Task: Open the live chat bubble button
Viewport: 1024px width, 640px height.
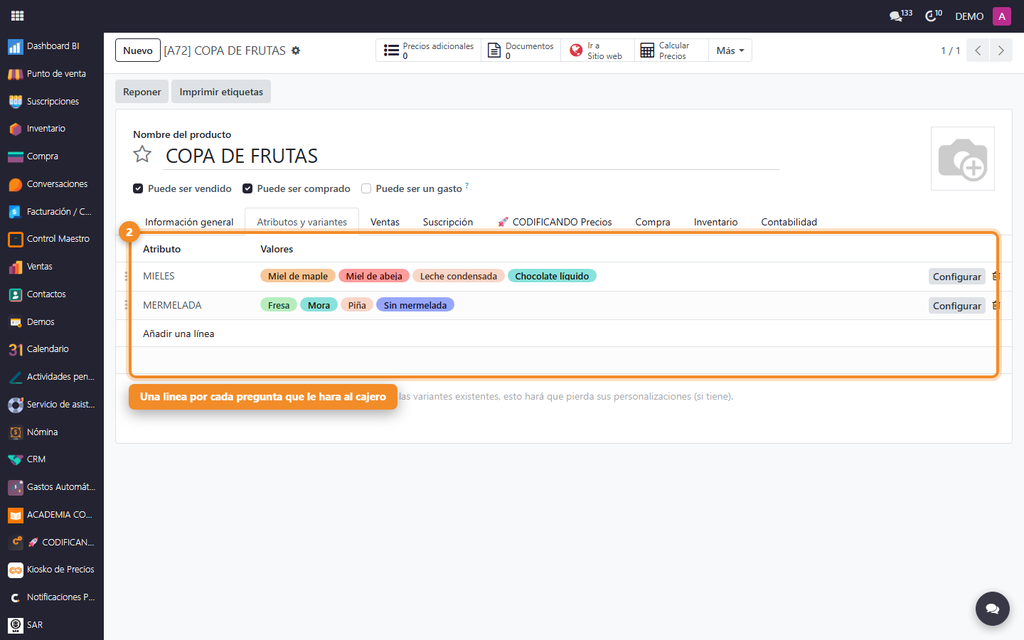Action: [992, 609]
